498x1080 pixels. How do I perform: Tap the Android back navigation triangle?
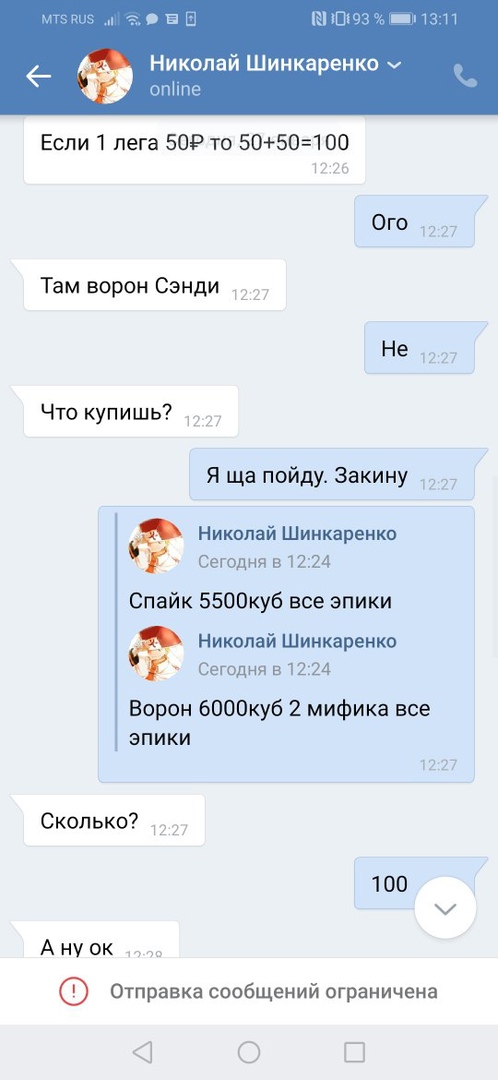click(x=142, y=1052)
